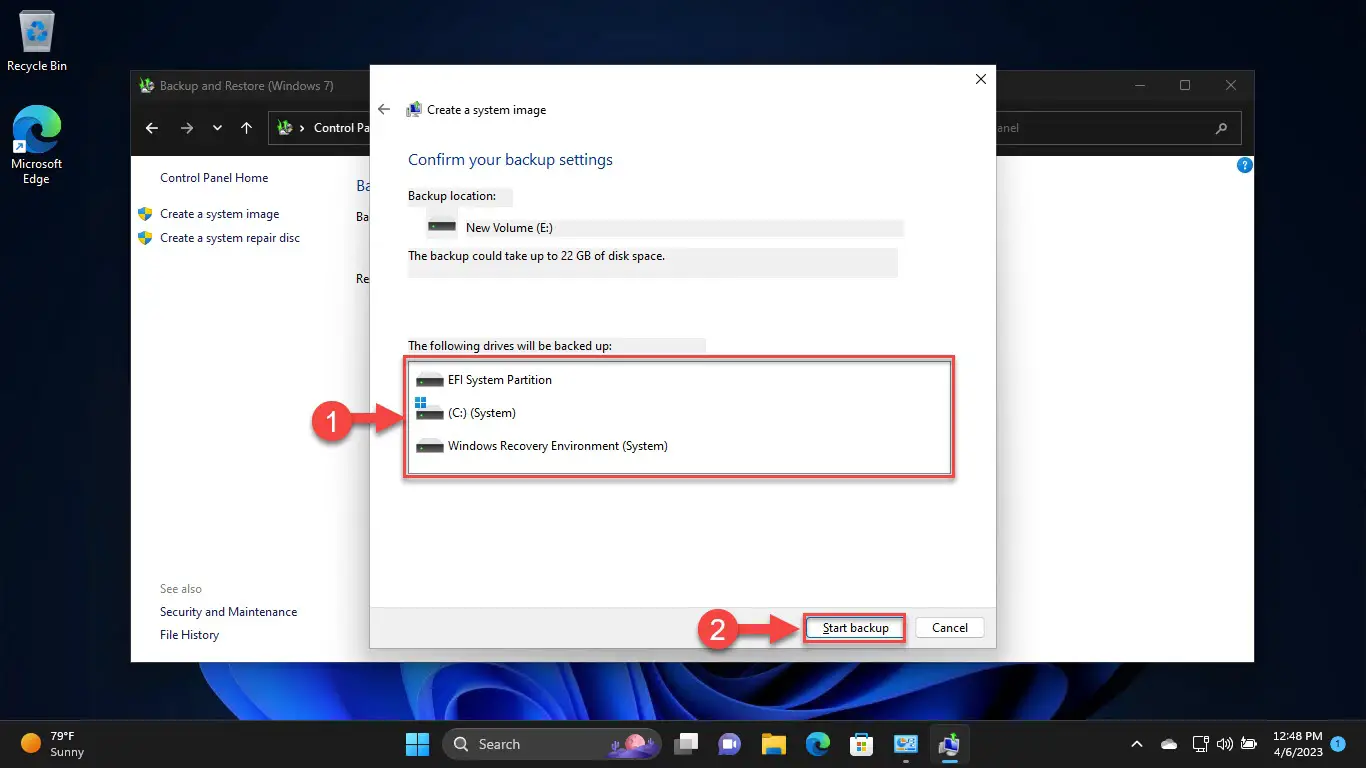Viewport: 1366px width, 768px height.
Task: Open Microsoft Edge desktop shortcut
Action: [x=37, y=146]
